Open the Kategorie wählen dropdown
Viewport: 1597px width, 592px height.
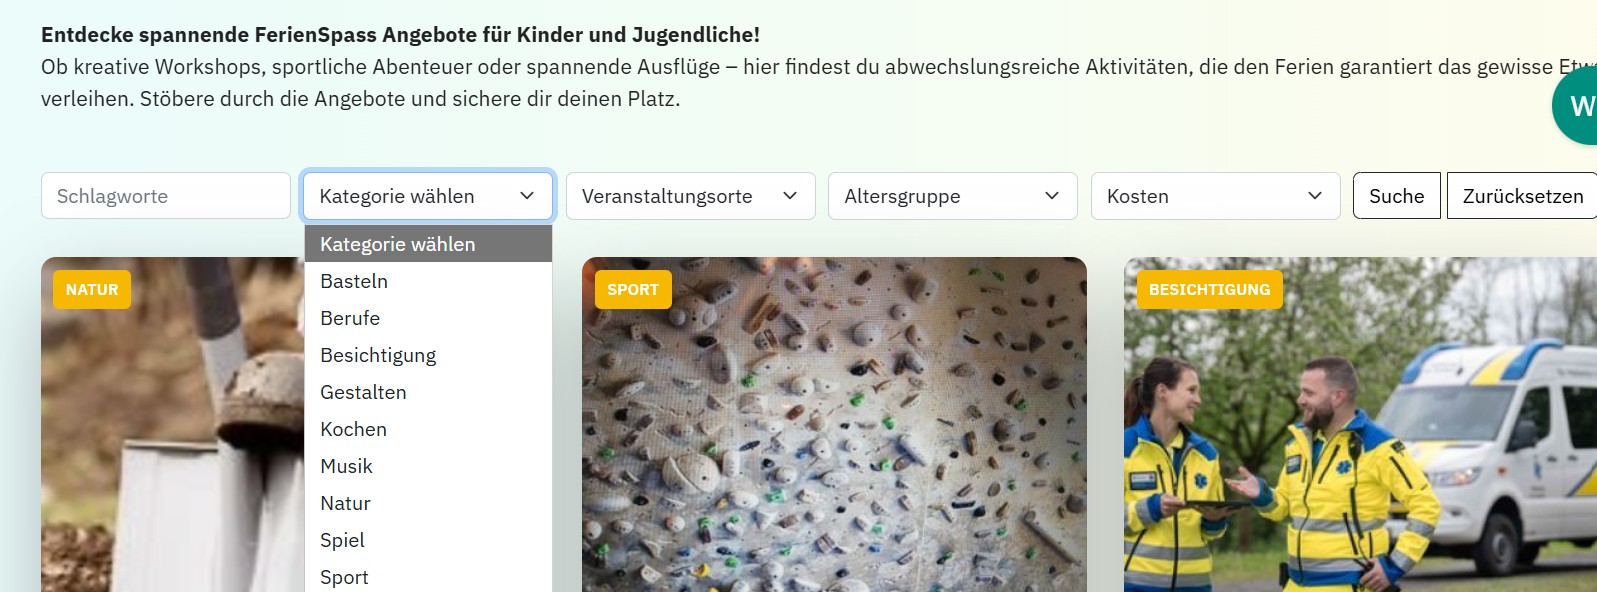click(x=428, y=196)
